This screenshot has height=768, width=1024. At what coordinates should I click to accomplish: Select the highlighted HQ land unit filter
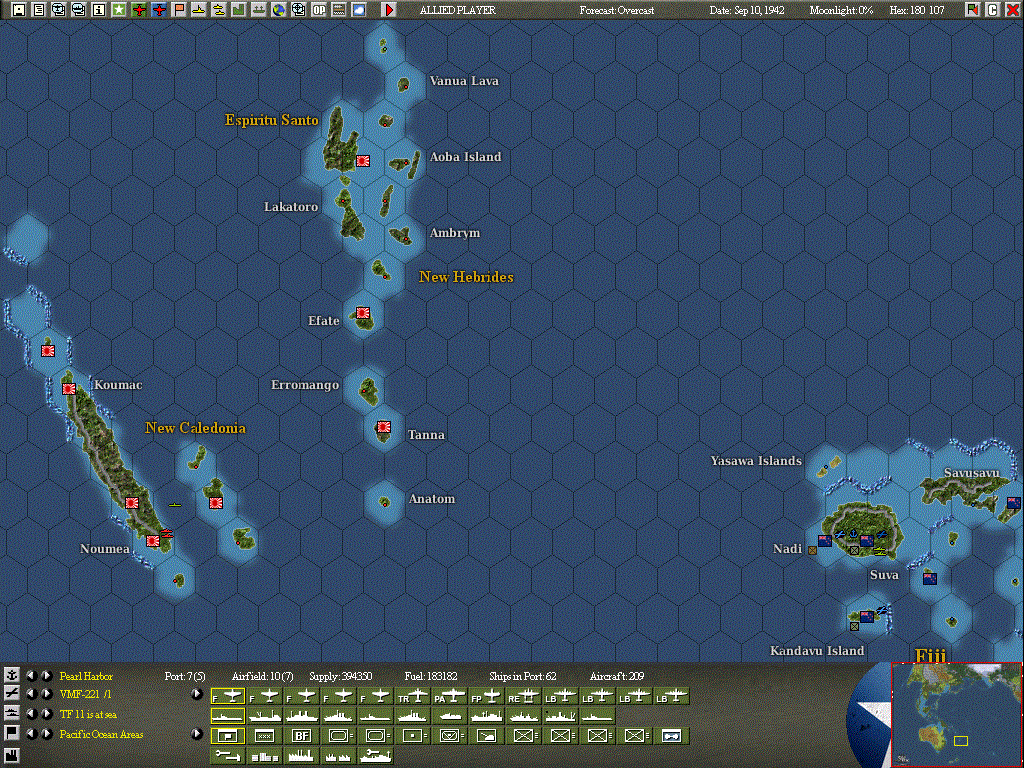228,736
